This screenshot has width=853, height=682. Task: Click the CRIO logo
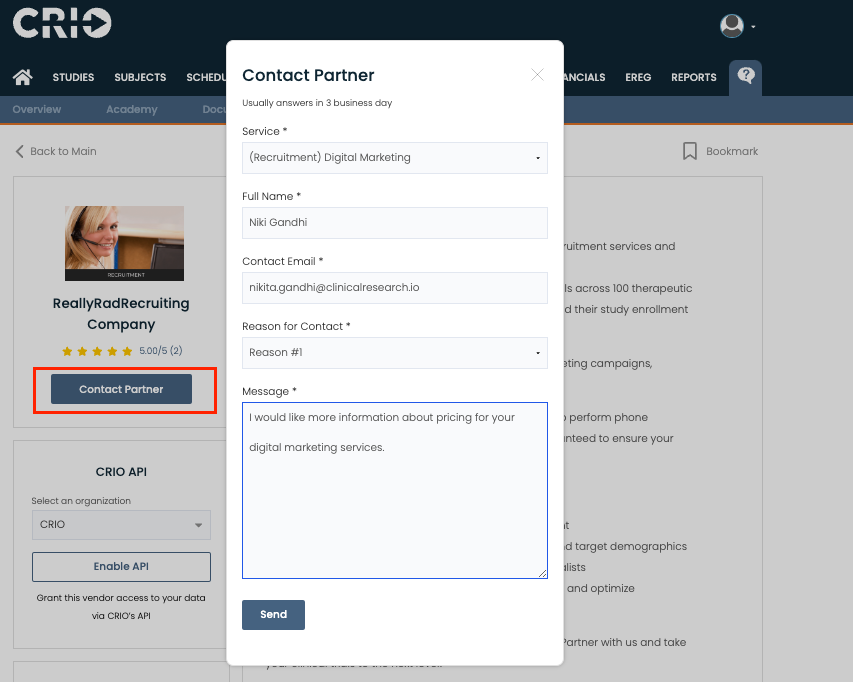click(61, 24)
